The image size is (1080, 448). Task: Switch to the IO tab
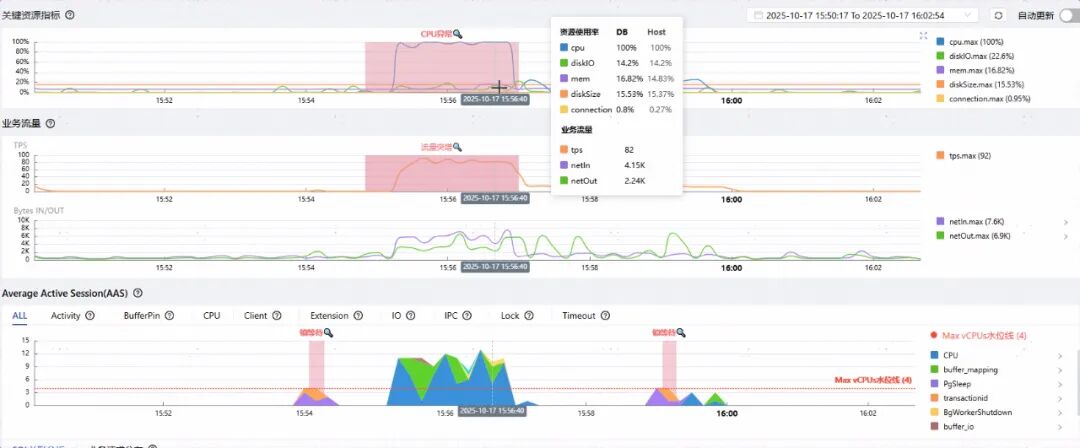tap(396, 316)
